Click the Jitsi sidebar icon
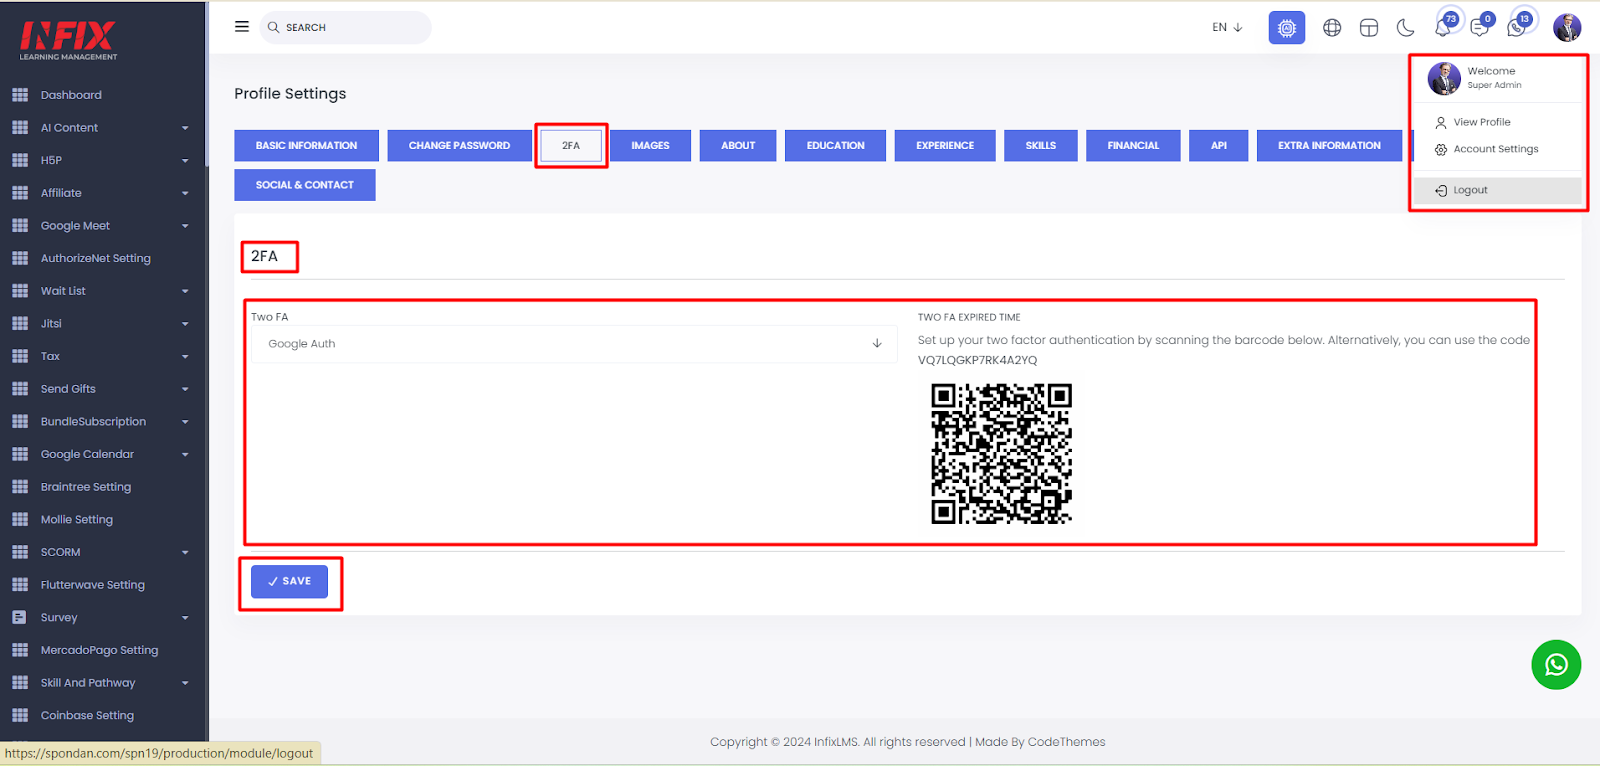The width and height of the screenshot is (1600, 766). 20,324
